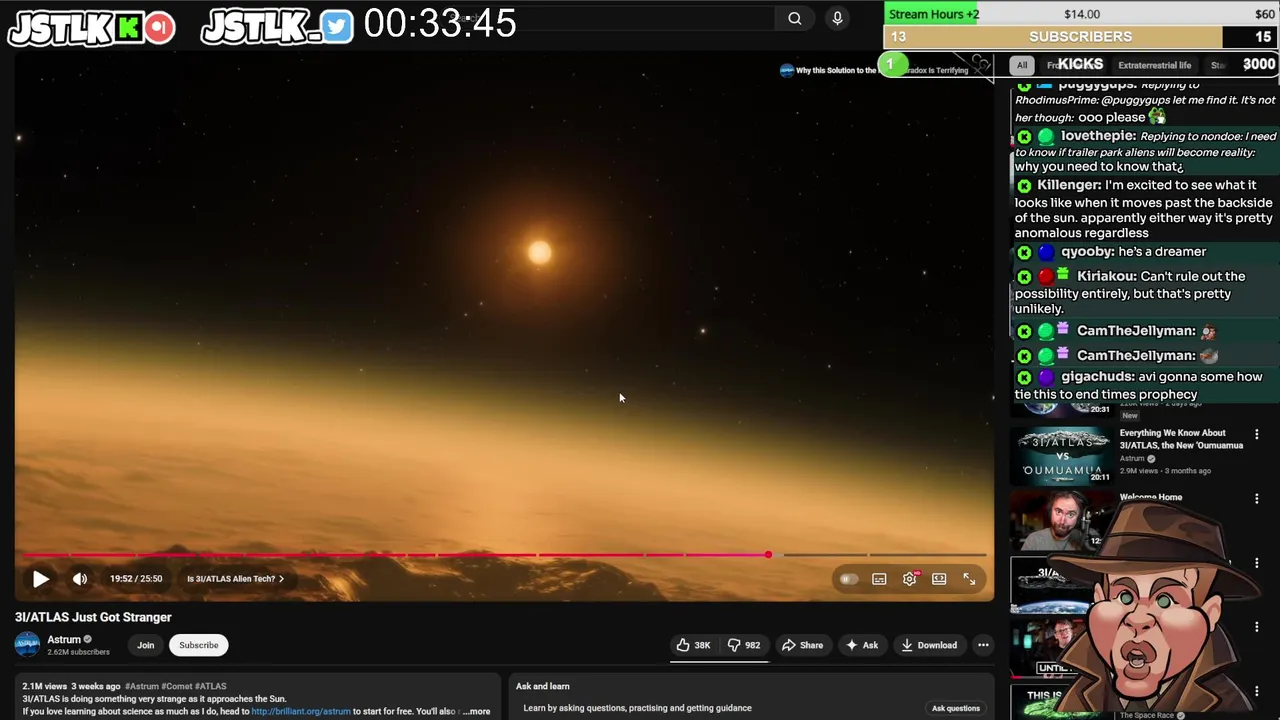Screen dimensions: 1280x720
Task: Click the #ATLAS hashtag
Action: [x=211, y=686]
